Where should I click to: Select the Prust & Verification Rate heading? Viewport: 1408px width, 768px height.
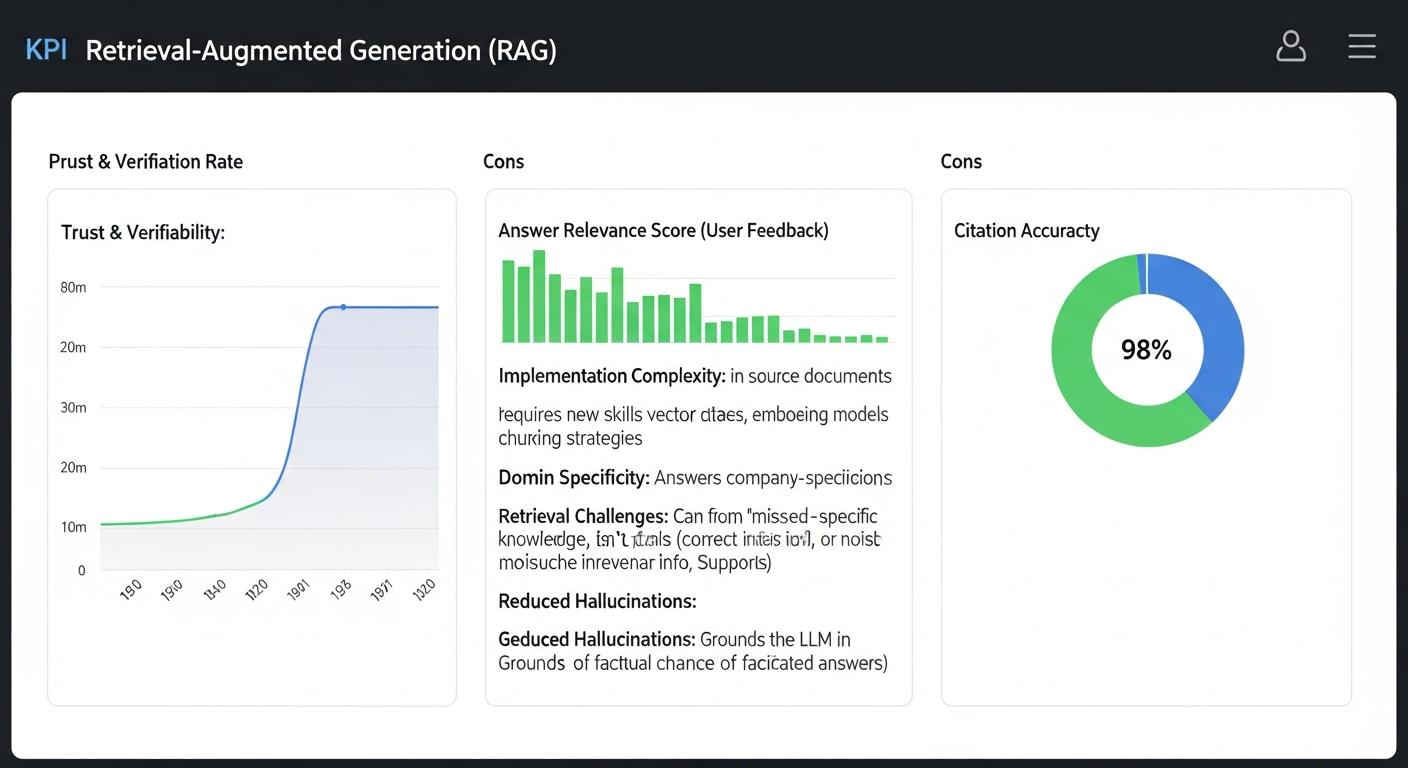pyautogui.click(x=146, y=162)
